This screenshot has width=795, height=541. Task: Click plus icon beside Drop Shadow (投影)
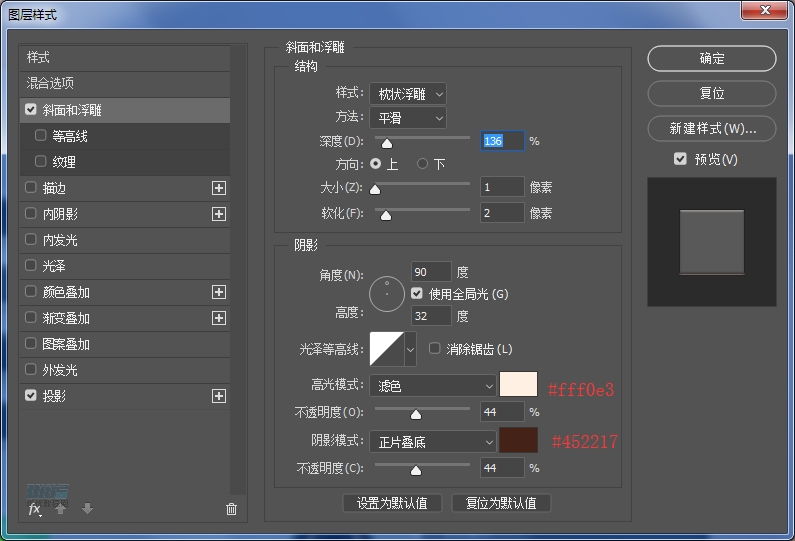[x=219, y=396]
